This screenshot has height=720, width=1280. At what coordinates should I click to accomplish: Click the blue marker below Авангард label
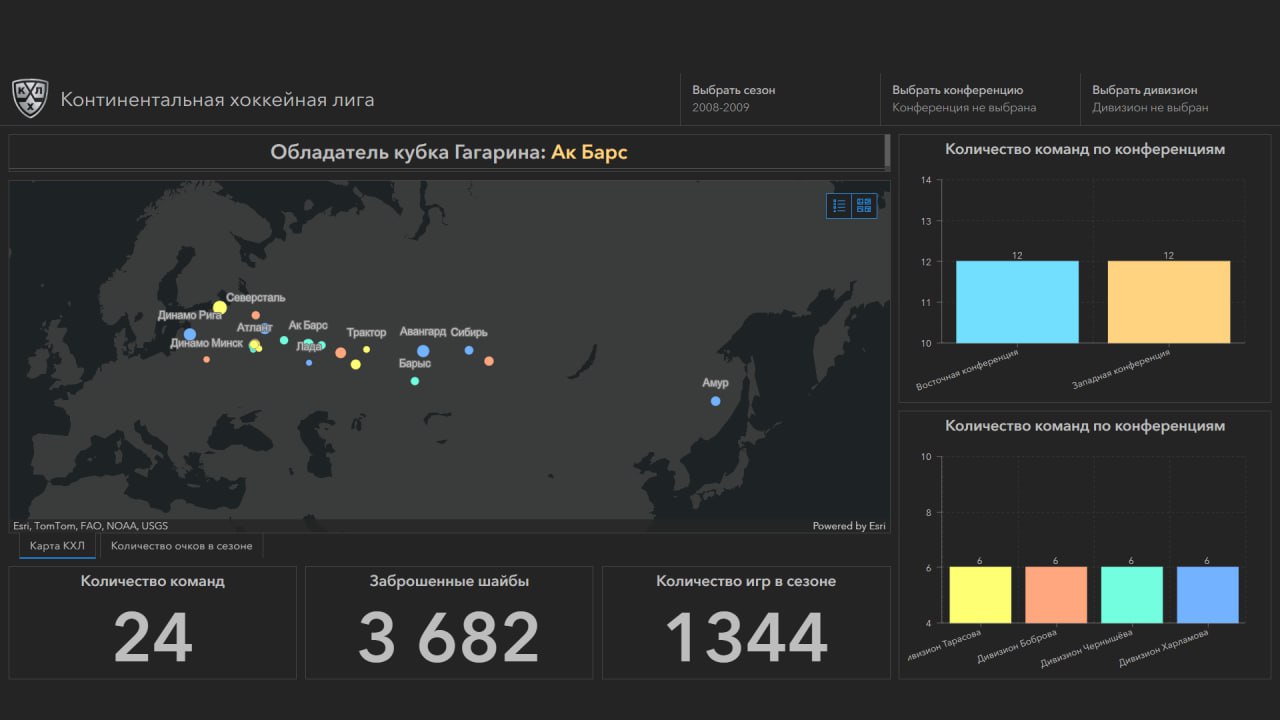423,351
